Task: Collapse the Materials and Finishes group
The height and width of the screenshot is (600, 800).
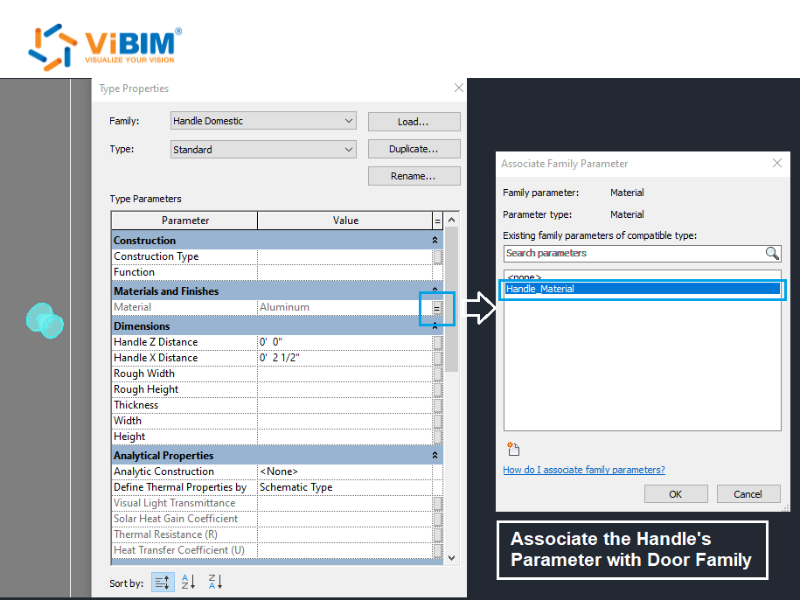Action: [435, 289]
